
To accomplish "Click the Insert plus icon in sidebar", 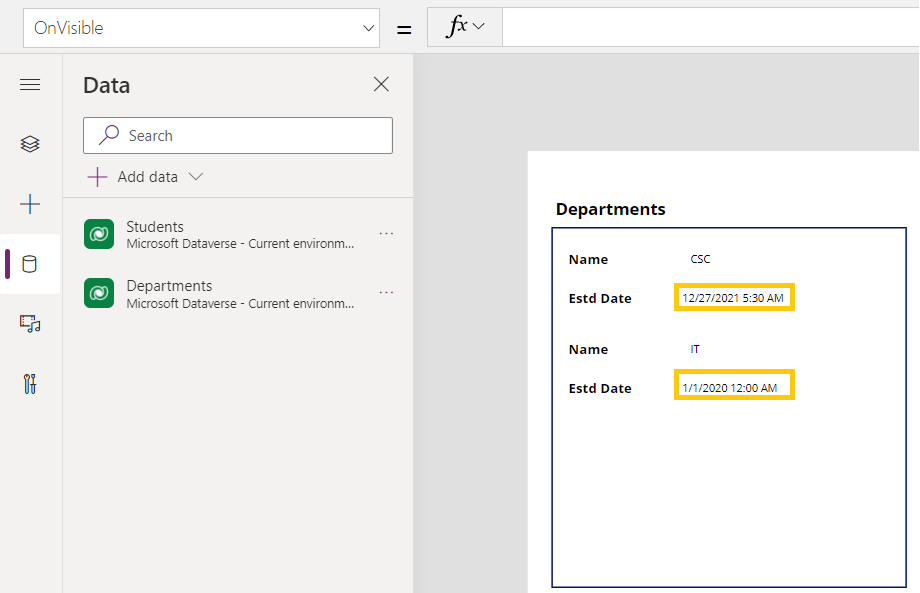I will pos(30,204).
